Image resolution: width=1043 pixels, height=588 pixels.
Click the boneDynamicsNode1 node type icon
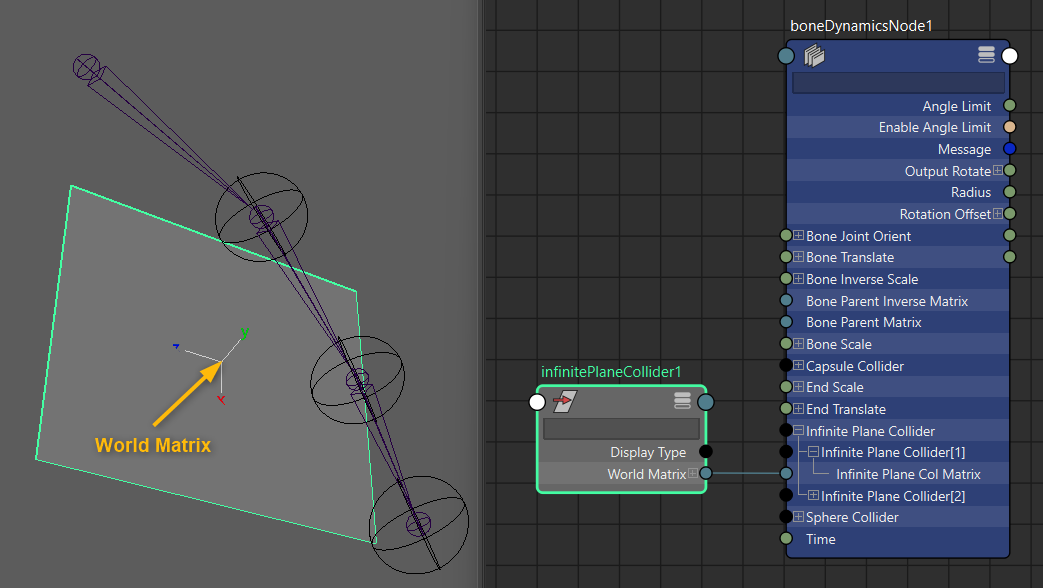coord(814,56)
